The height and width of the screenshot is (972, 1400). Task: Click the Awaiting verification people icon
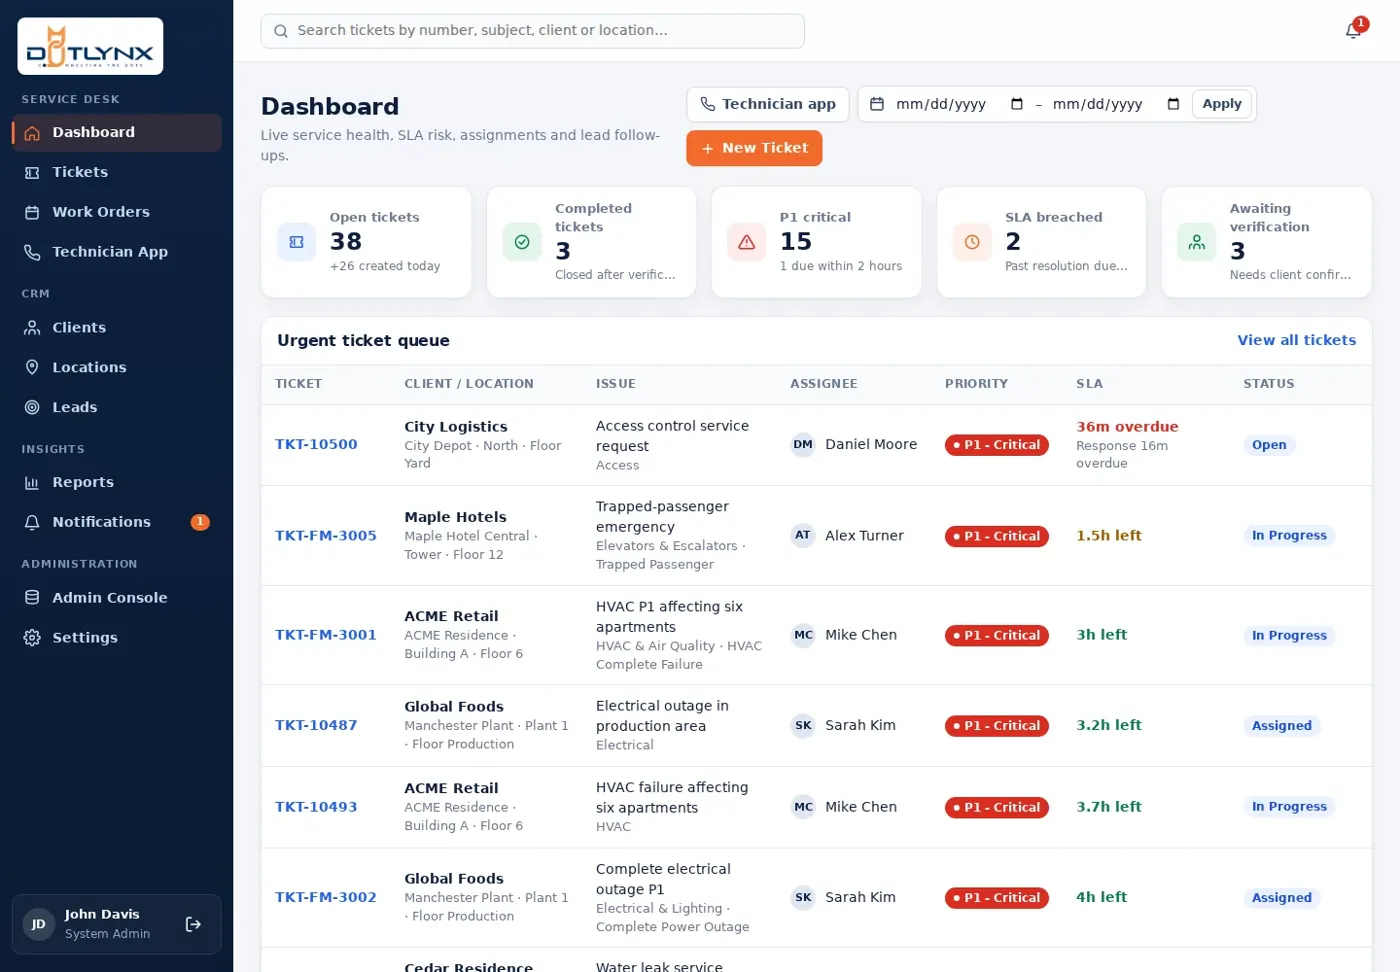[x=1197, y=242]
